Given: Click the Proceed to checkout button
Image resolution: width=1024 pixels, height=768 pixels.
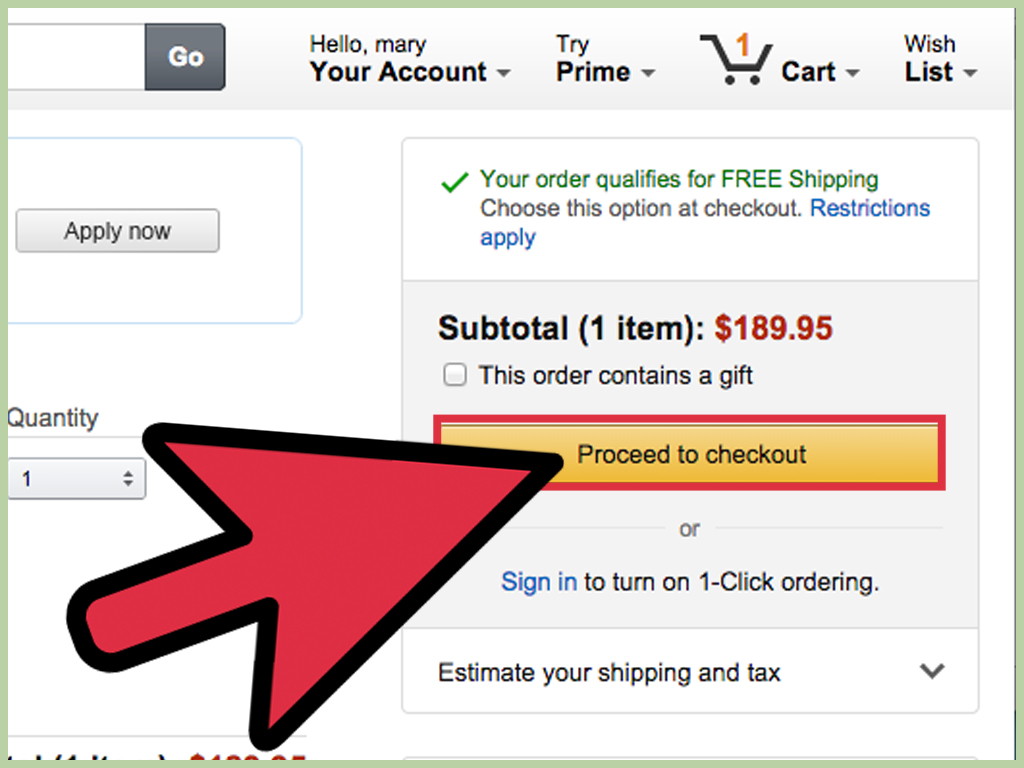Looking at the screenshot, I should [690, 454].
